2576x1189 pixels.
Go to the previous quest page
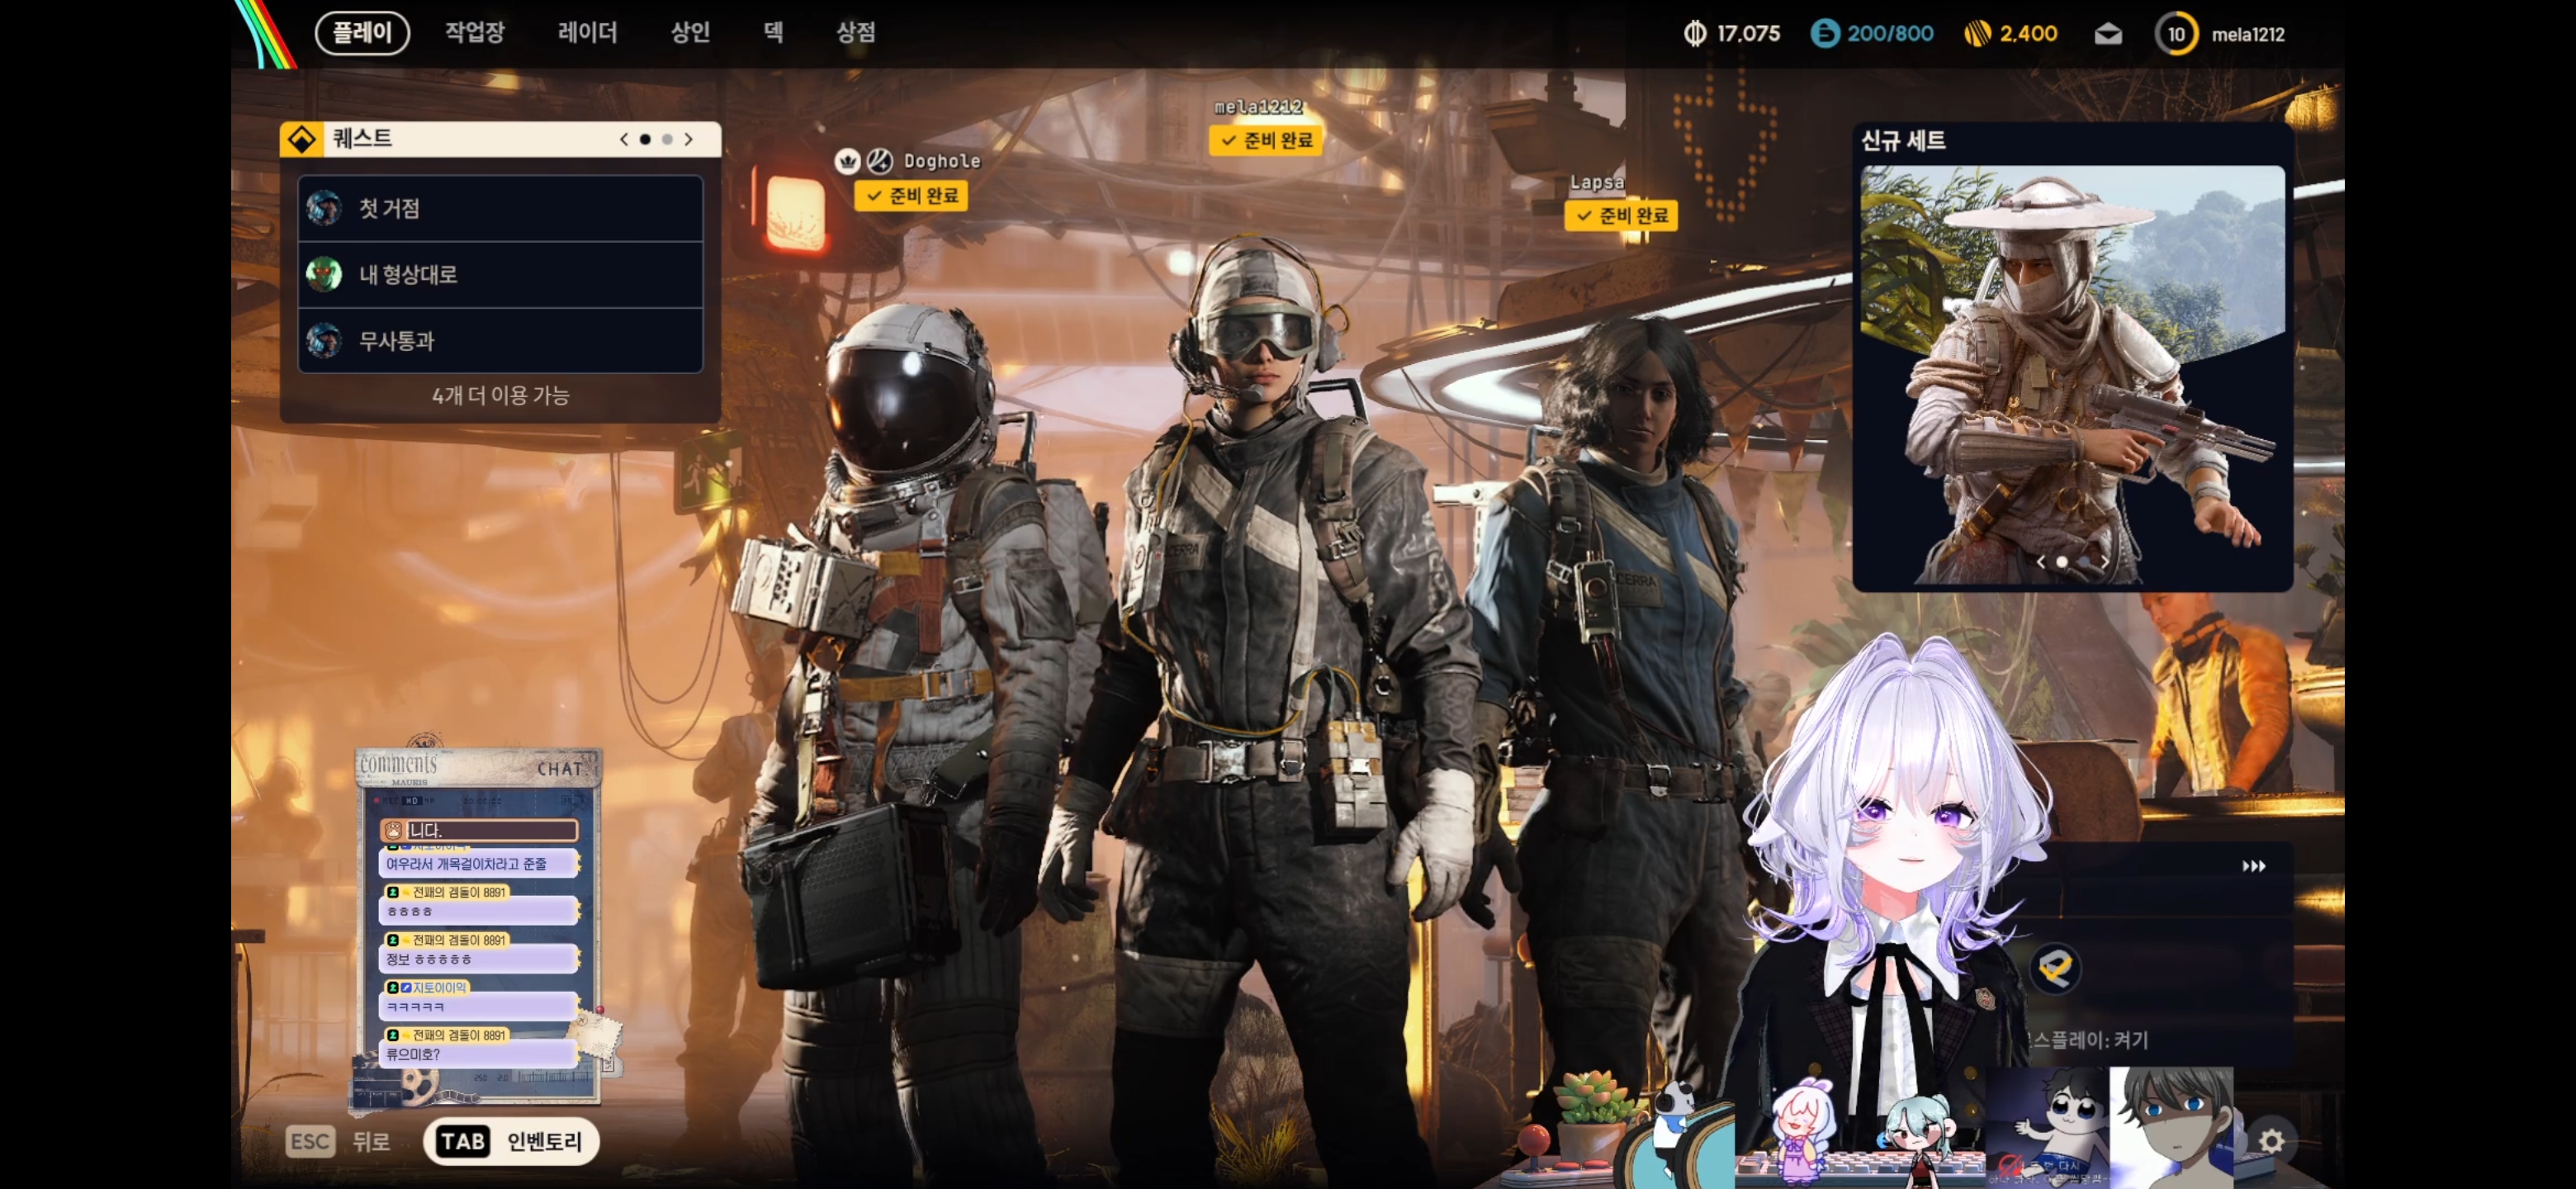click(624, 139)
